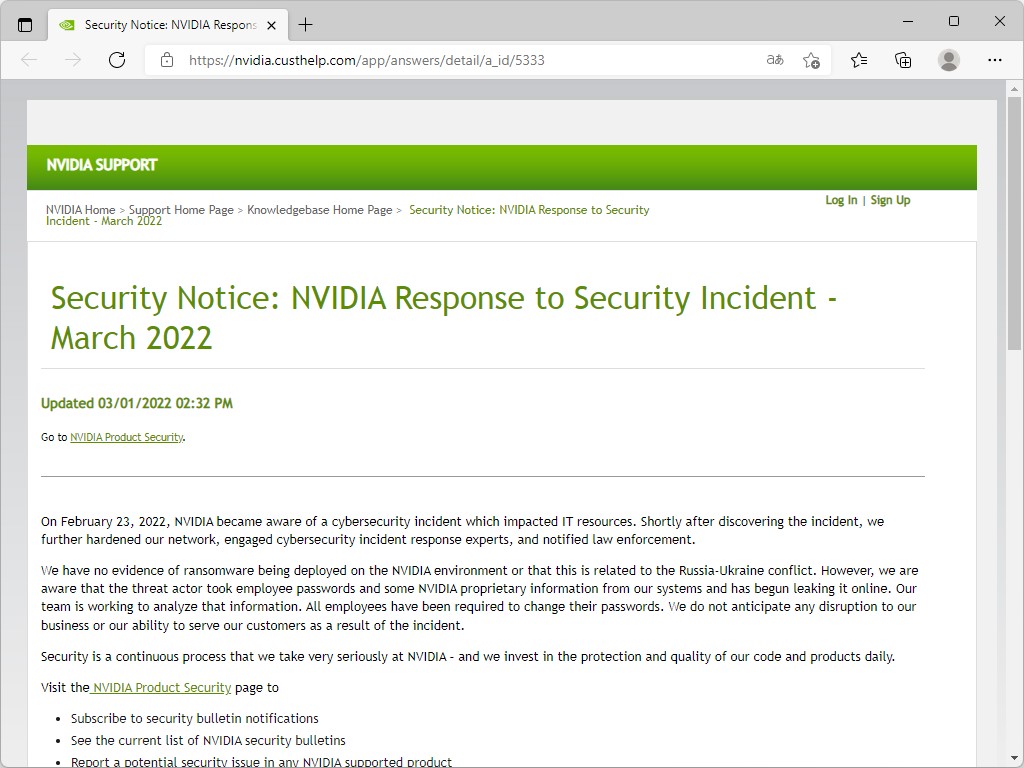Click the Sign Up link
This screenshot has width=1024, height=768.
(x=890, y=200)
